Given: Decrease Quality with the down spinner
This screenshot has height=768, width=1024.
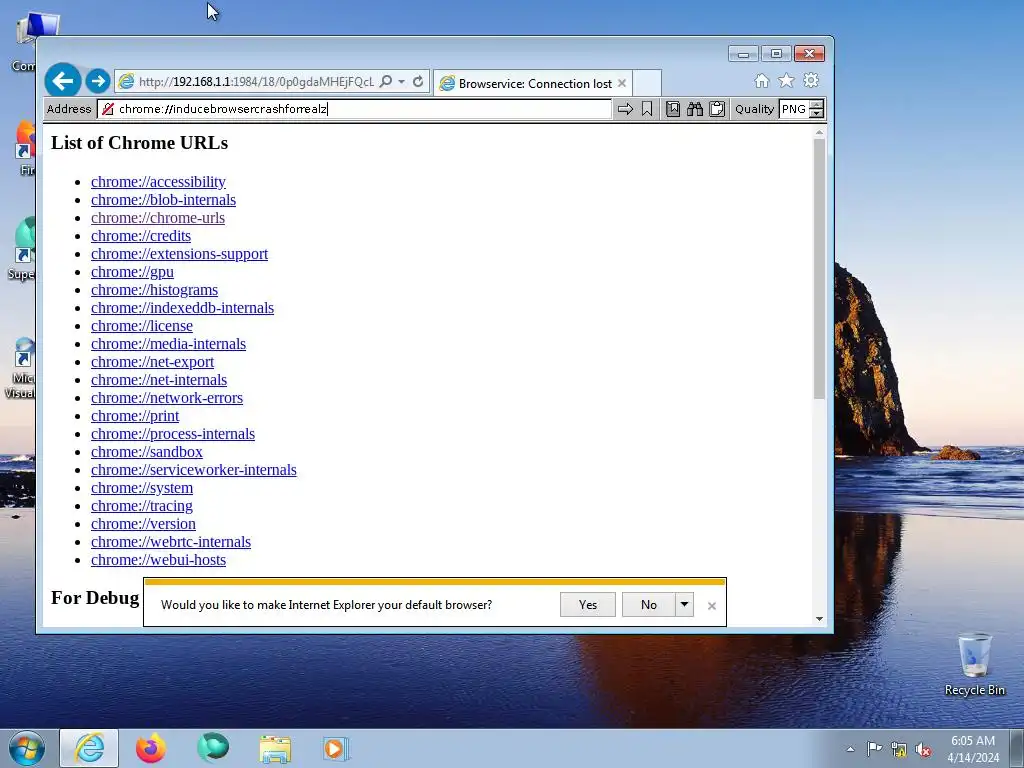Looking at the screenshot, I should tap(816, 114).
